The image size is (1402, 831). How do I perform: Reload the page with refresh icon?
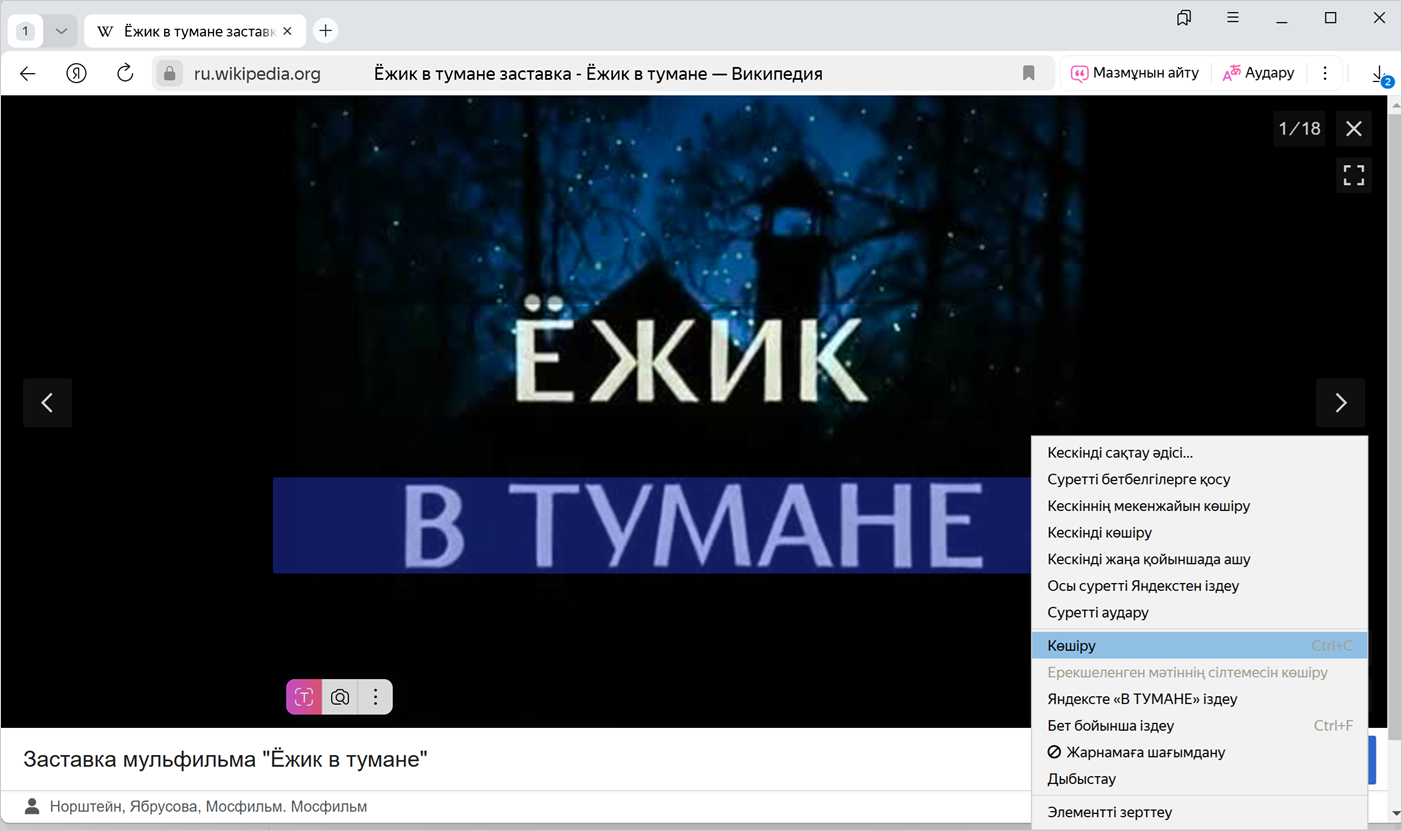(x=125, y=73)
